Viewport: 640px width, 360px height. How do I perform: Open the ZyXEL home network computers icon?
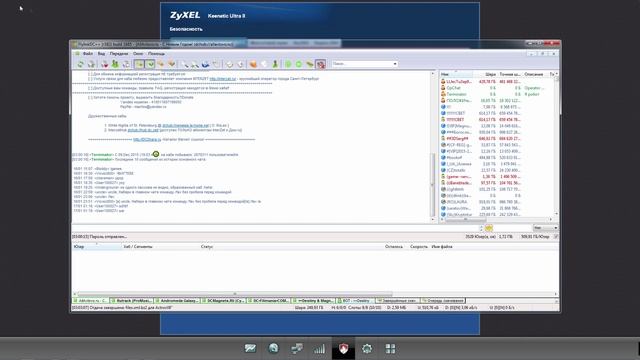pos(297,348)
